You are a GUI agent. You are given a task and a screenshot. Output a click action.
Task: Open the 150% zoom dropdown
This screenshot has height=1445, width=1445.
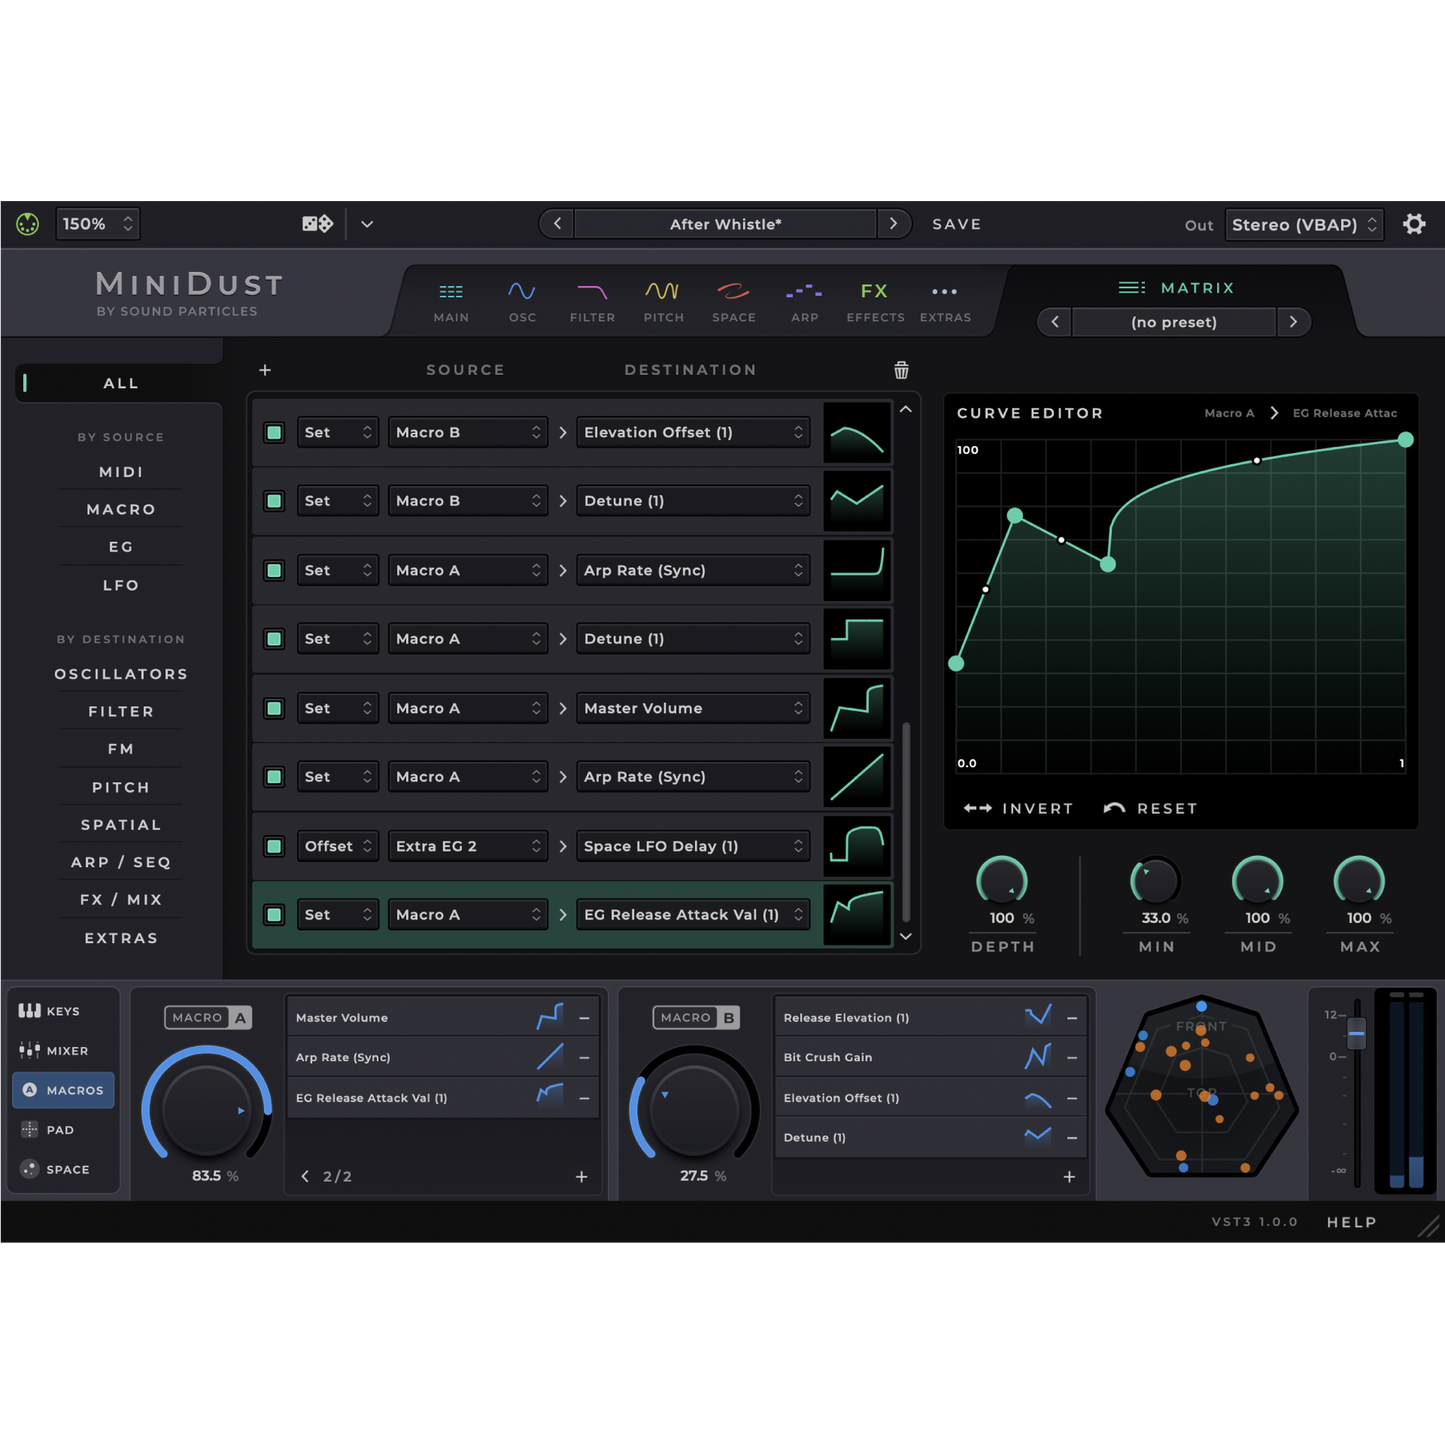(97, 224)
